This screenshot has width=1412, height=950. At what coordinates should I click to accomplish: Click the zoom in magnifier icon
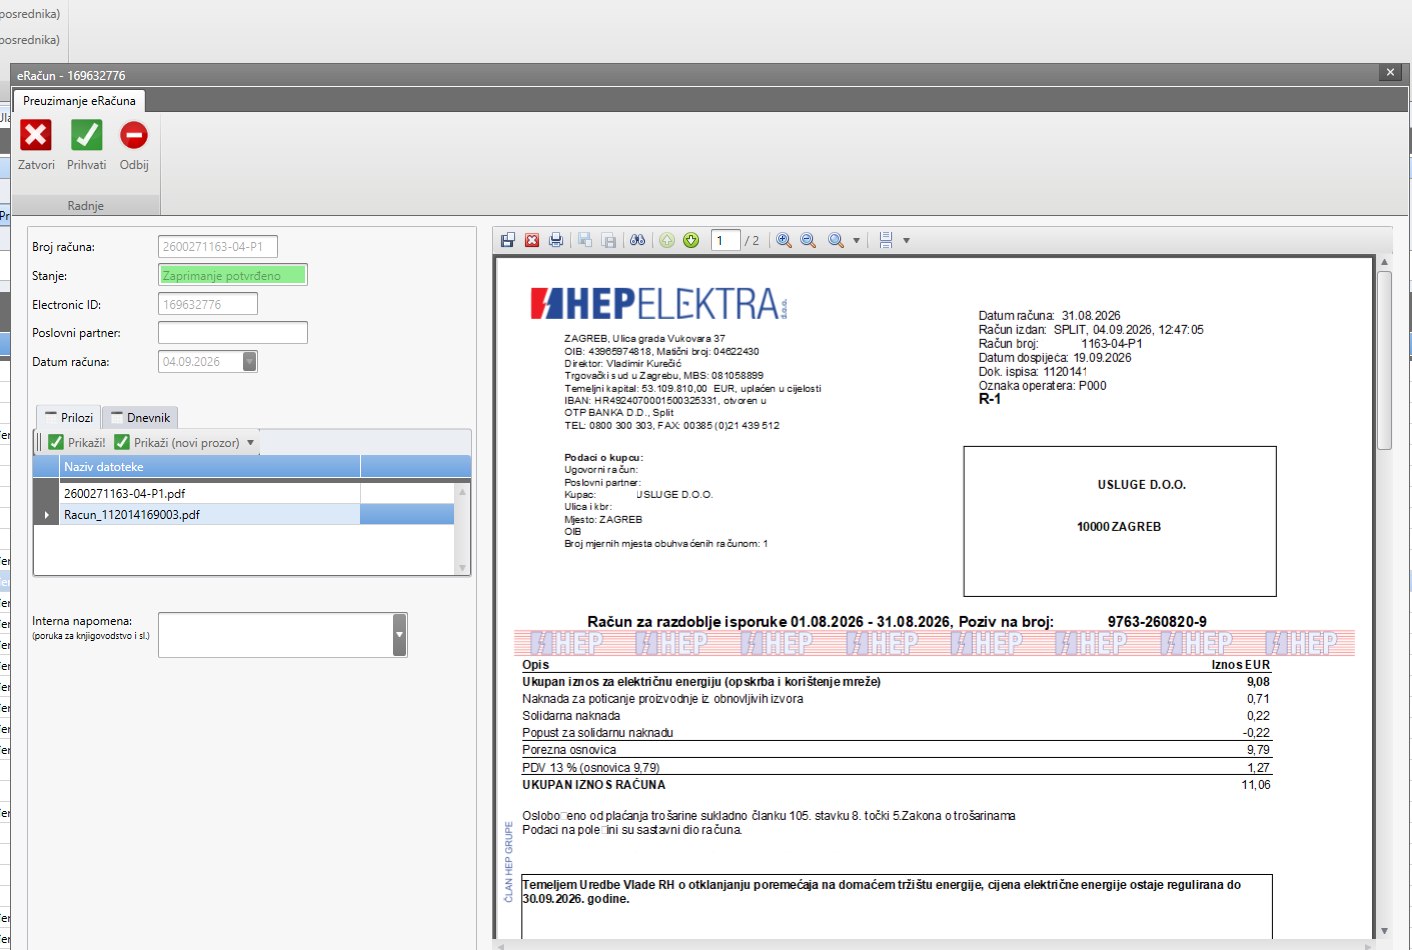(x=784, y=240)
